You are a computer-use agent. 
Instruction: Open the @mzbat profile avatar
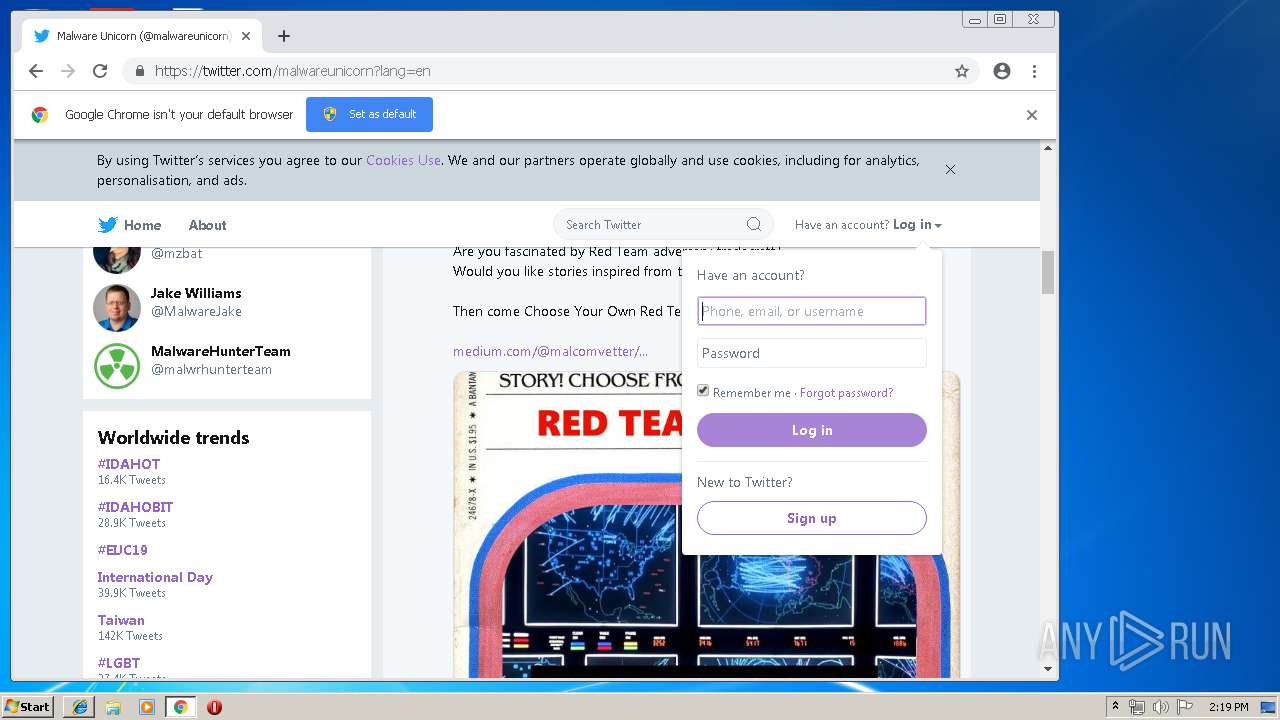[117, 259]
